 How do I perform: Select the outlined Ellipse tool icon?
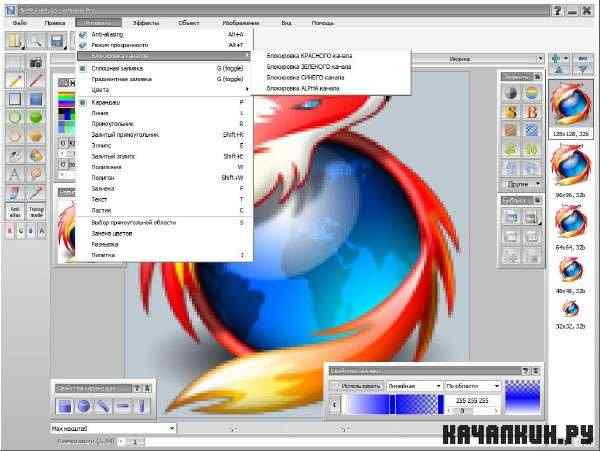tap(15, 118)
